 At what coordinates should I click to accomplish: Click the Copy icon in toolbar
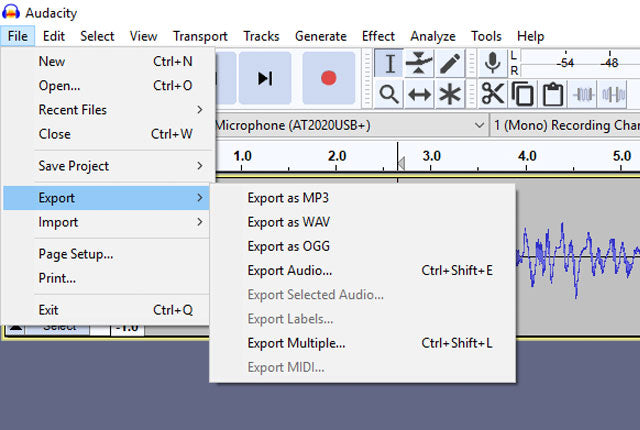(x=522, y=94)
